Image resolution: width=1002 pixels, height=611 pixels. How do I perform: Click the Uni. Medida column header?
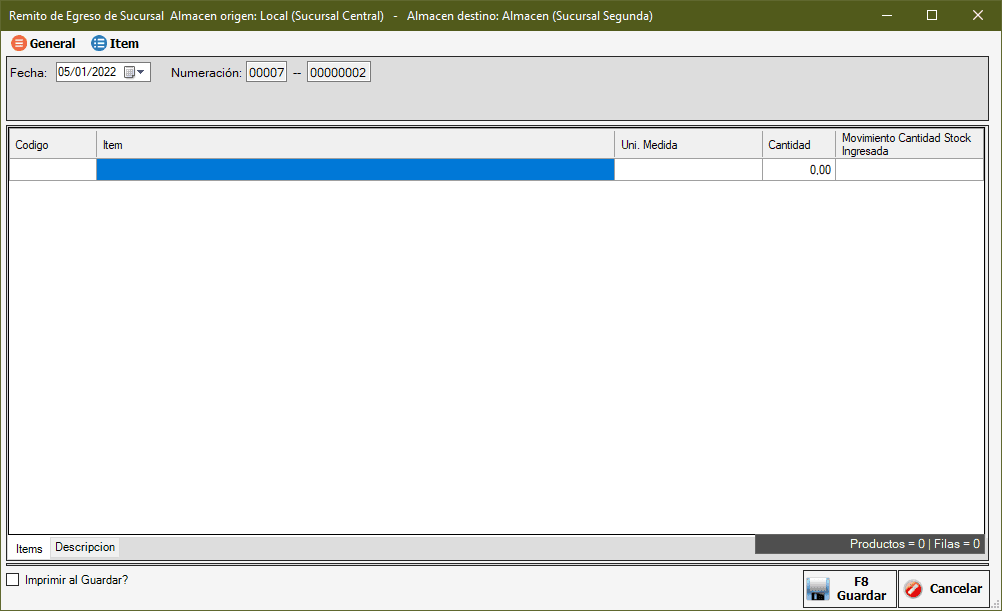pos(688,145)
